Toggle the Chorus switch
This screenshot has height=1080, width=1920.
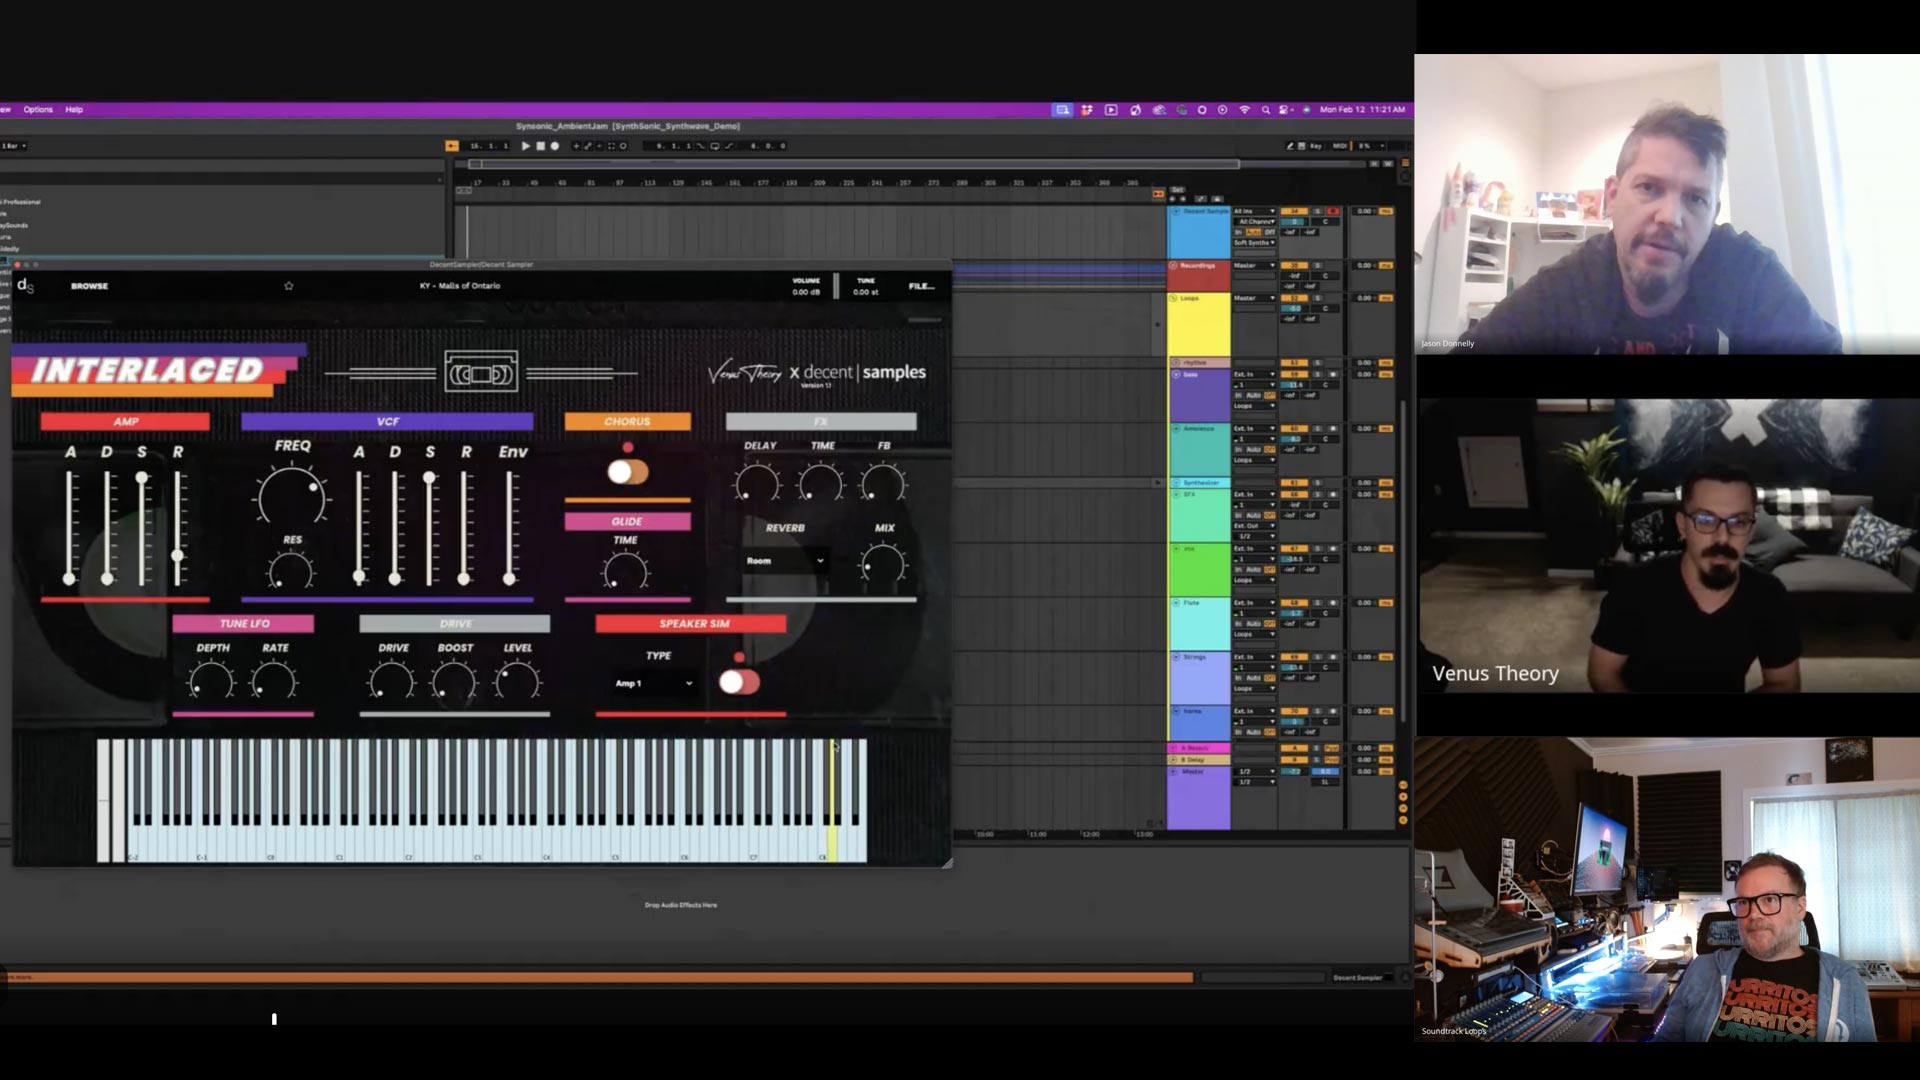click(628, 472)
